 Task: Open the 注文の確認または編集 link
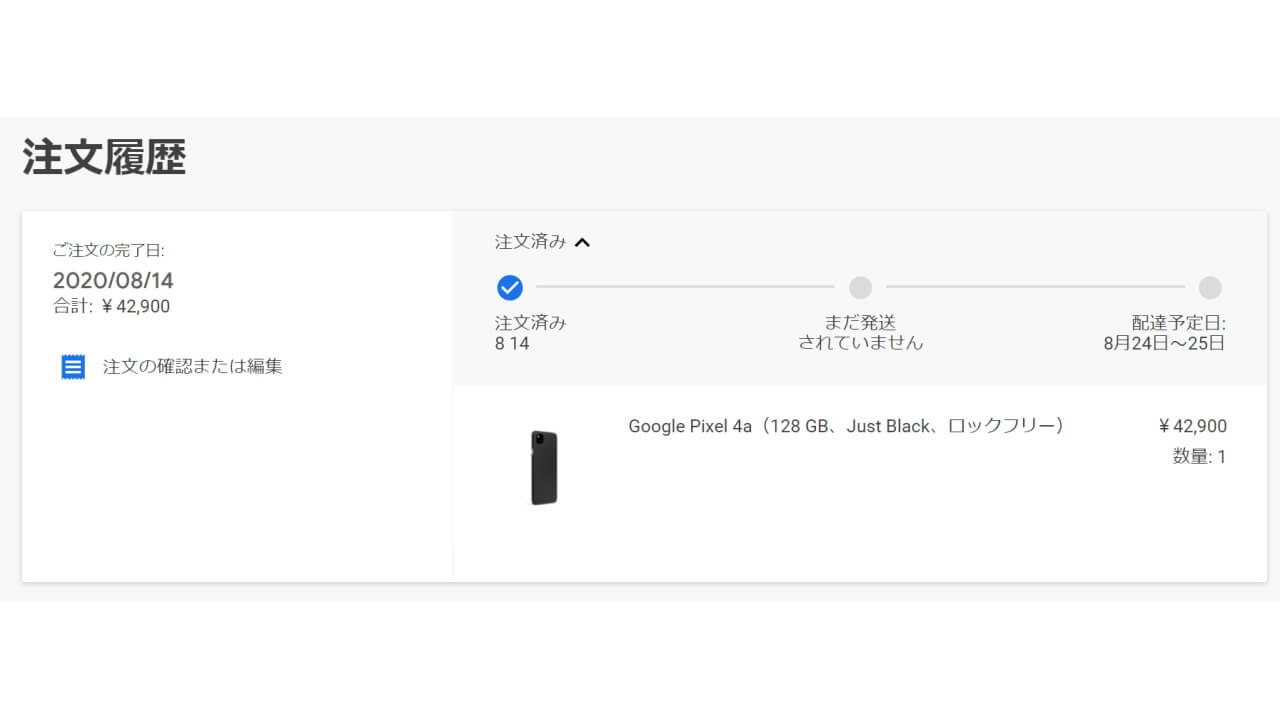tap(192, 367)
